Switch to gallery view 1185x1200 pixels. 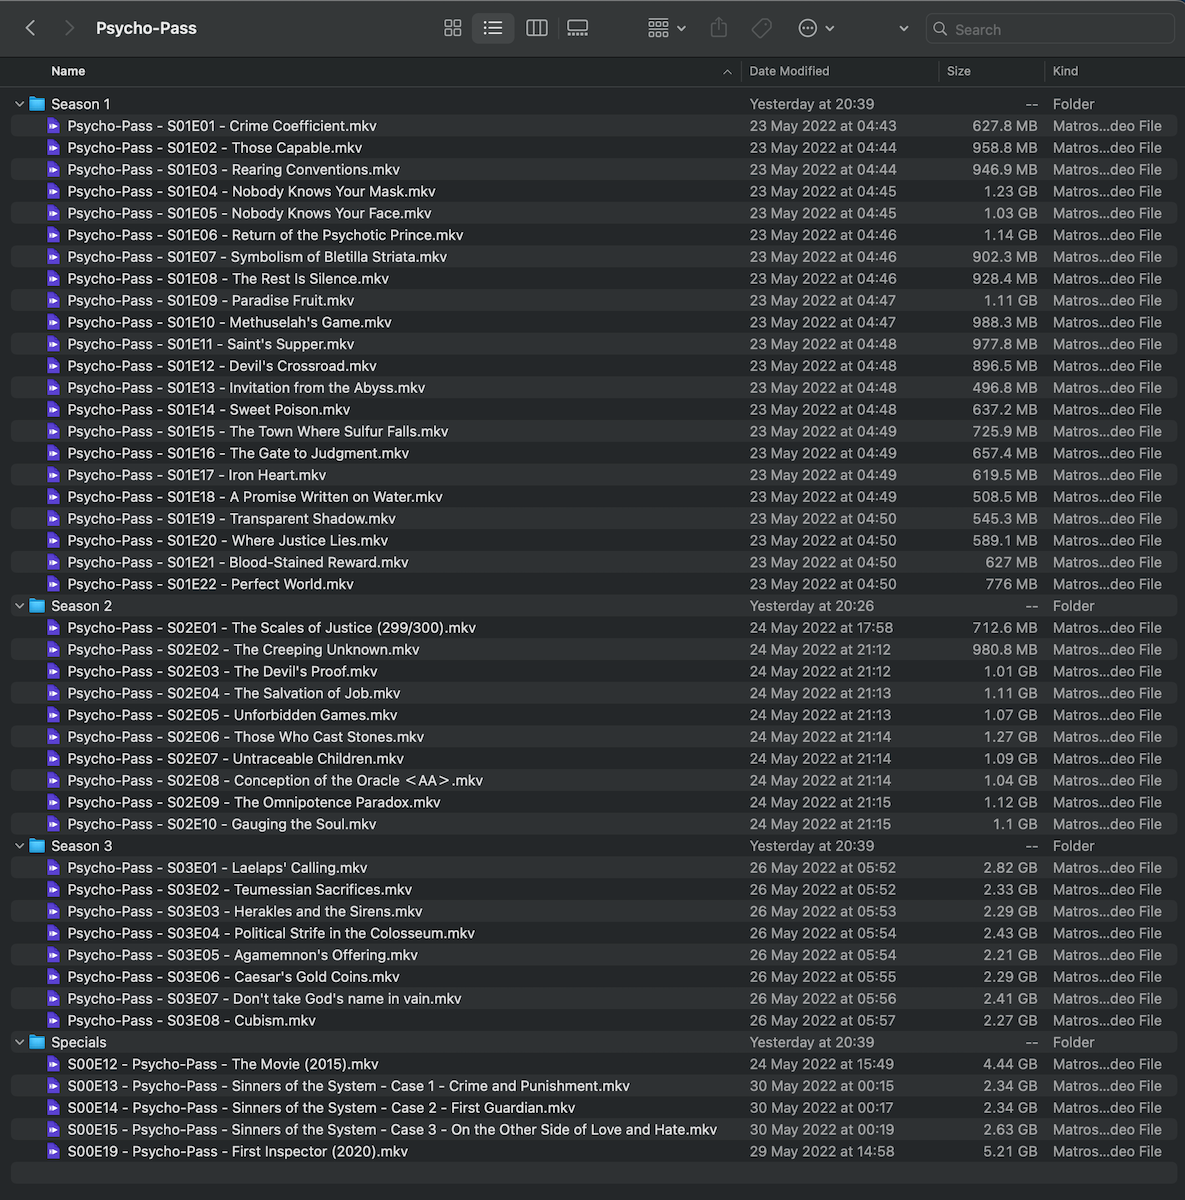[578, 29]
